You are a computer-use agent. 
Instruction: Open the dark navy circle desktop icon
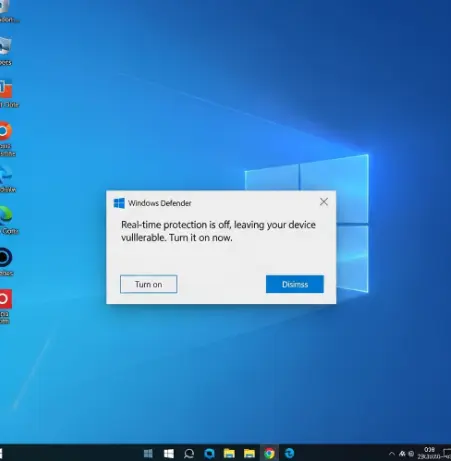click(5, 257)
